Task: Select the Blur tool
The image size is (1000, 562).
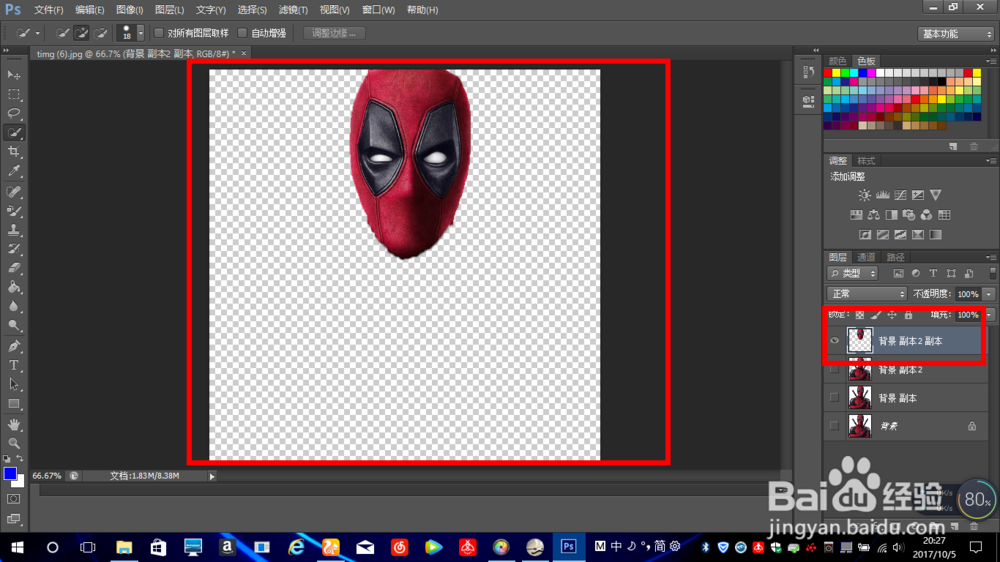Action: point(14,306)
